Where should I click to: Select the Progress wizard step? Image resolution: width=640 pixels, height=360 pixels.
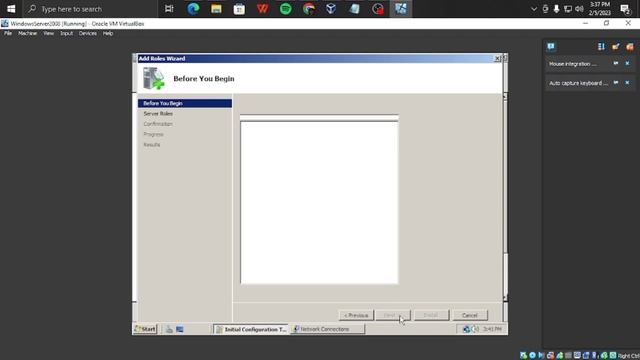[153, 134]
